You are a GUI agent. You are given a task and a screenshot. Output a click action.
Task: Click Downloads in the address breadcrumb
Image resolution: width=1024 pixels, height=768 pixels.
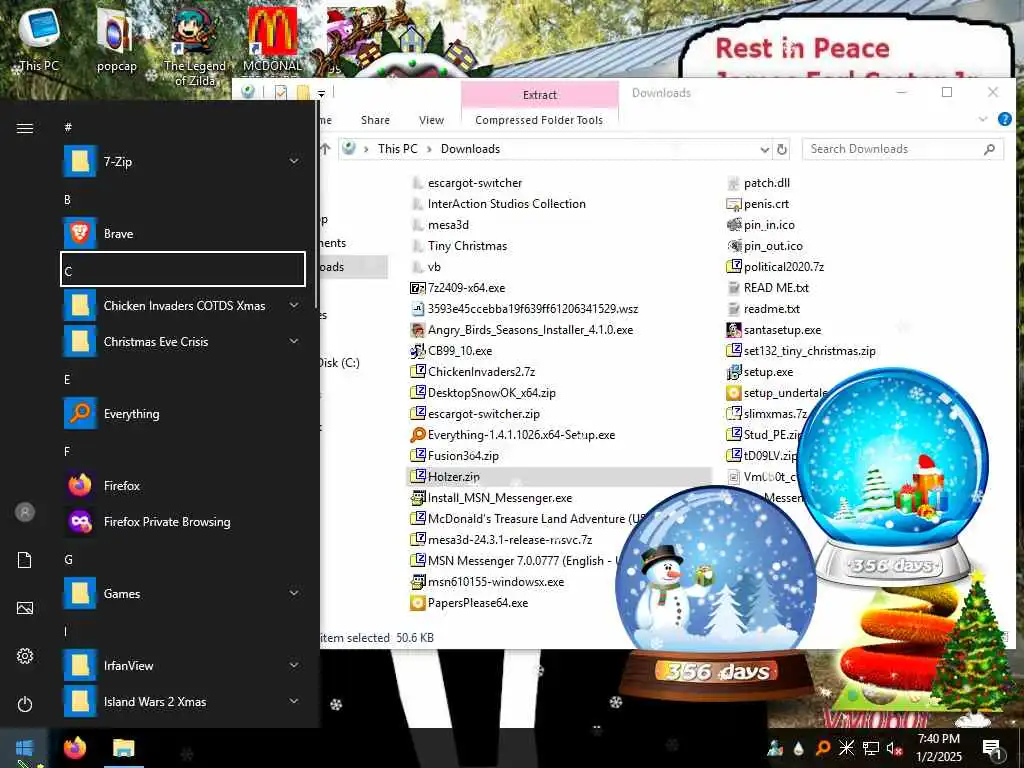470,149
